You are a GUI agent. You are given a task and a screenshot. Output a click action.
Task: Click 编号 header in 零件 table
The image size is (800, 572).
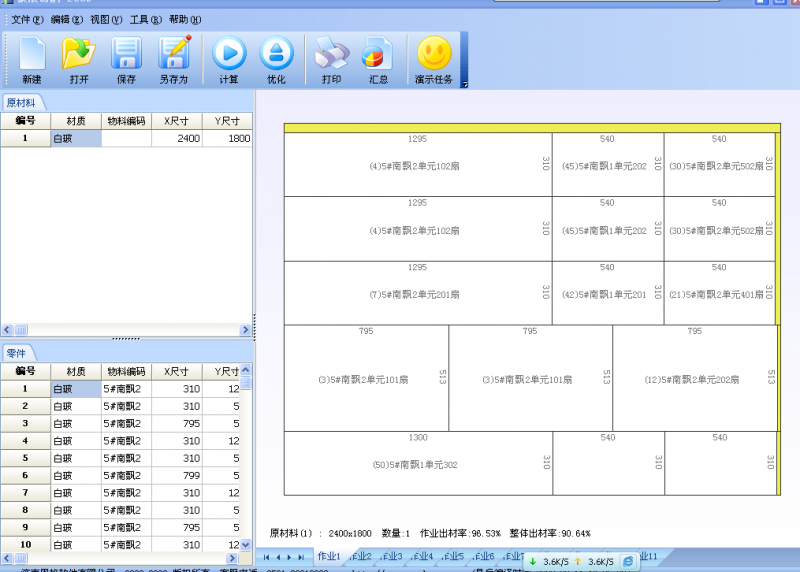pos(26,371)
